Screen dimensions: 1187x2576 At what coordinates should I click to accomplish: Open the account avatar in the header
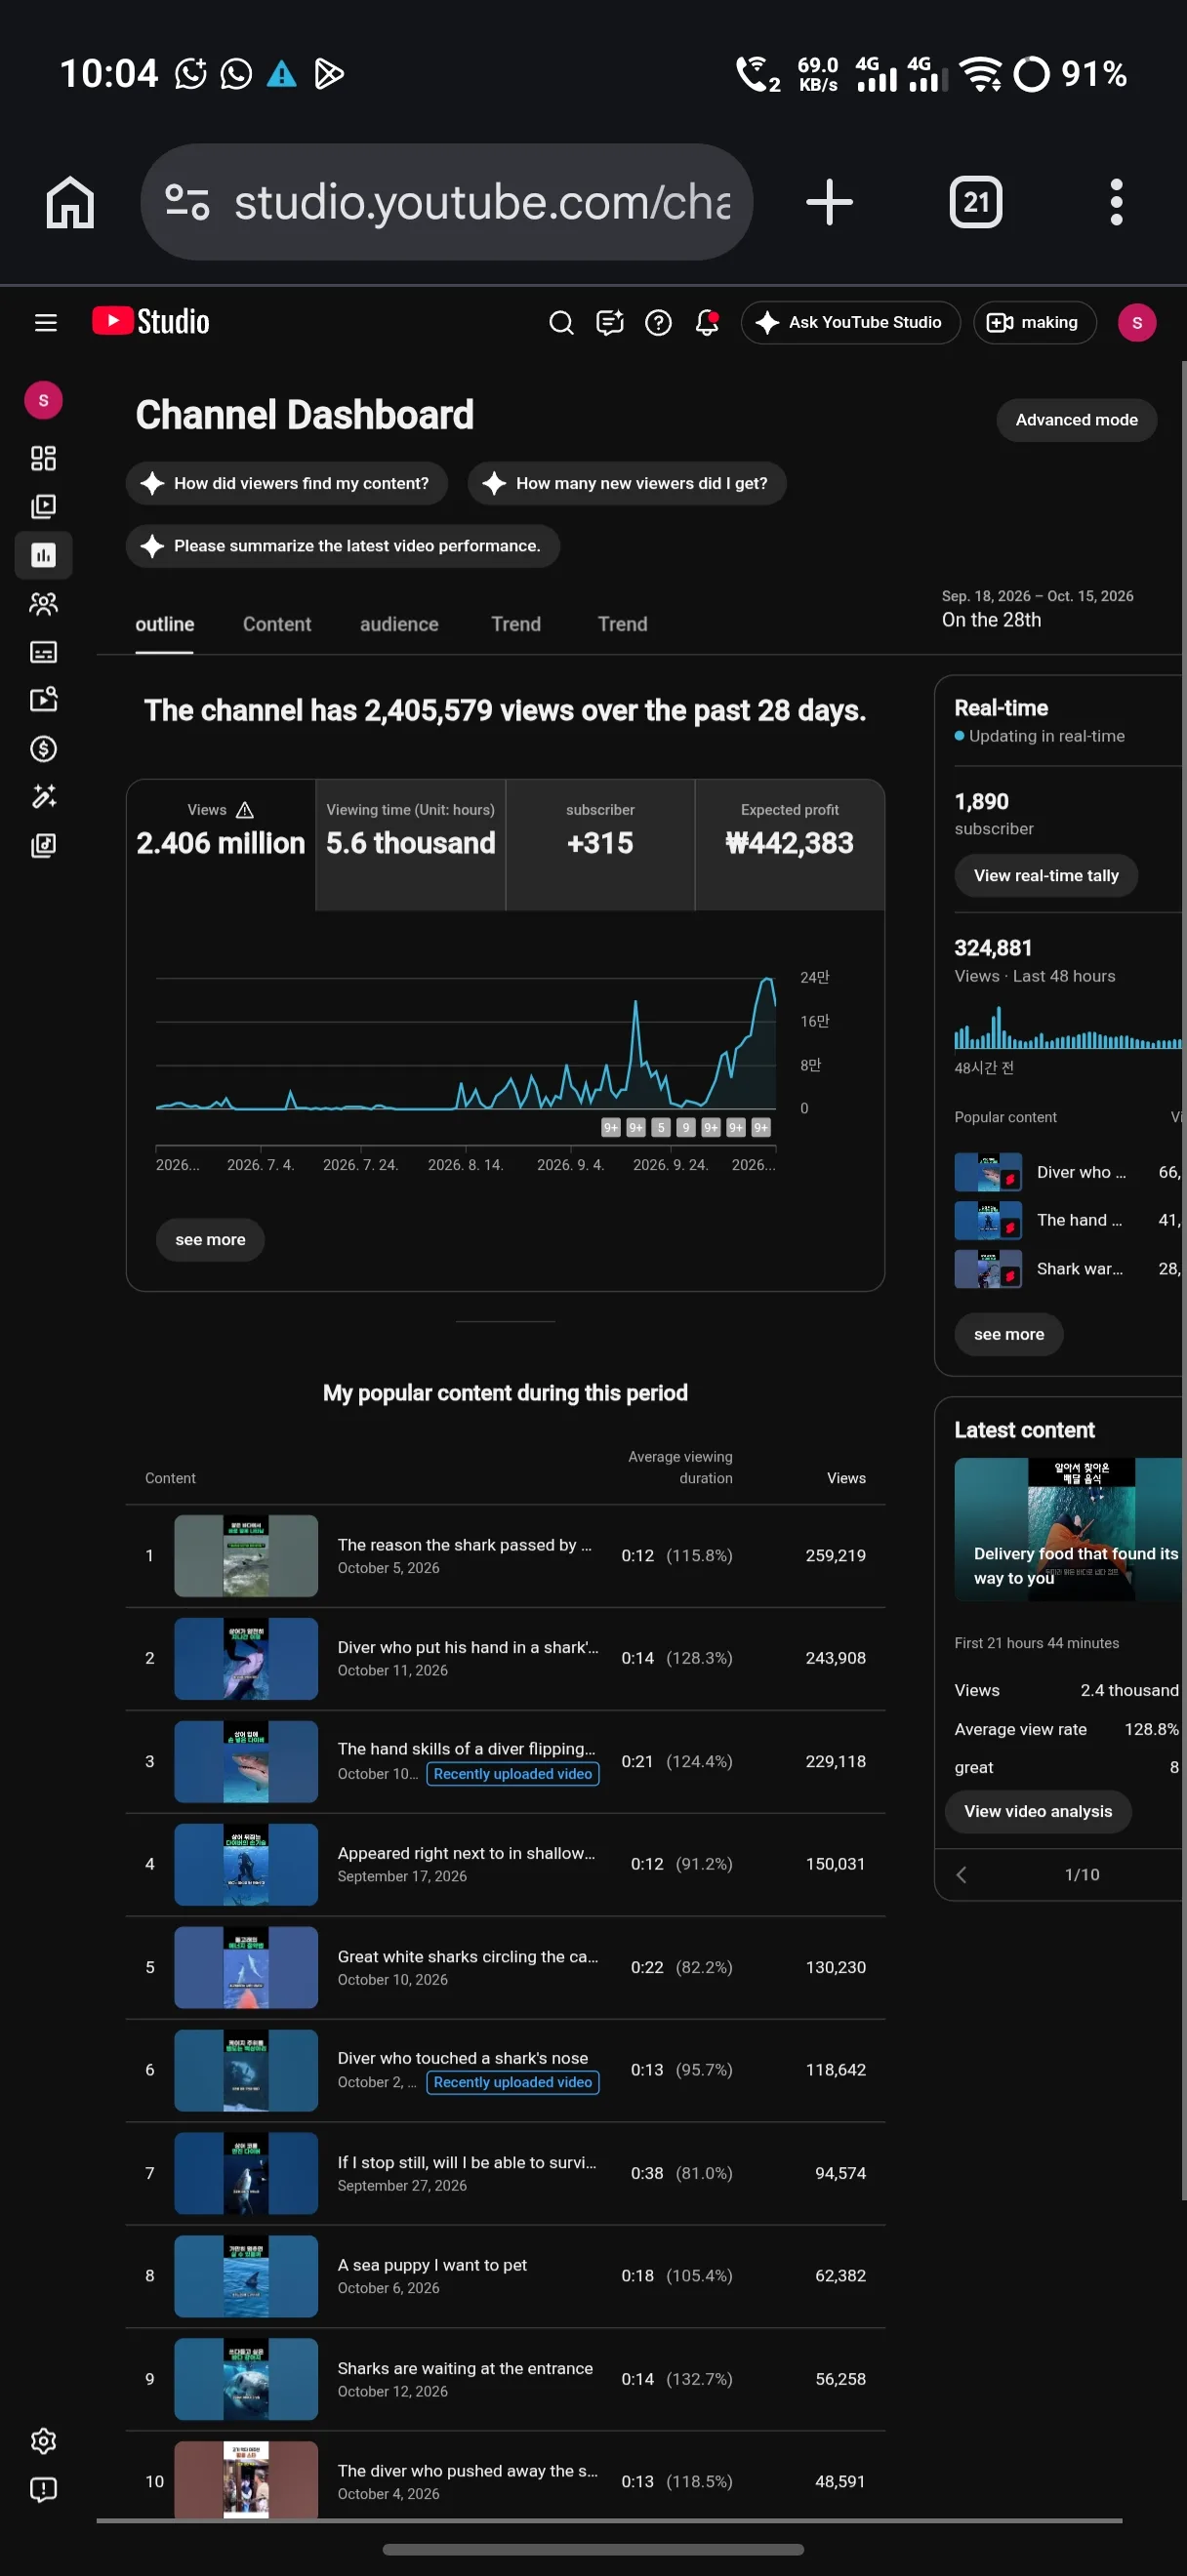pyautogui.click(x=1136, y=322)
